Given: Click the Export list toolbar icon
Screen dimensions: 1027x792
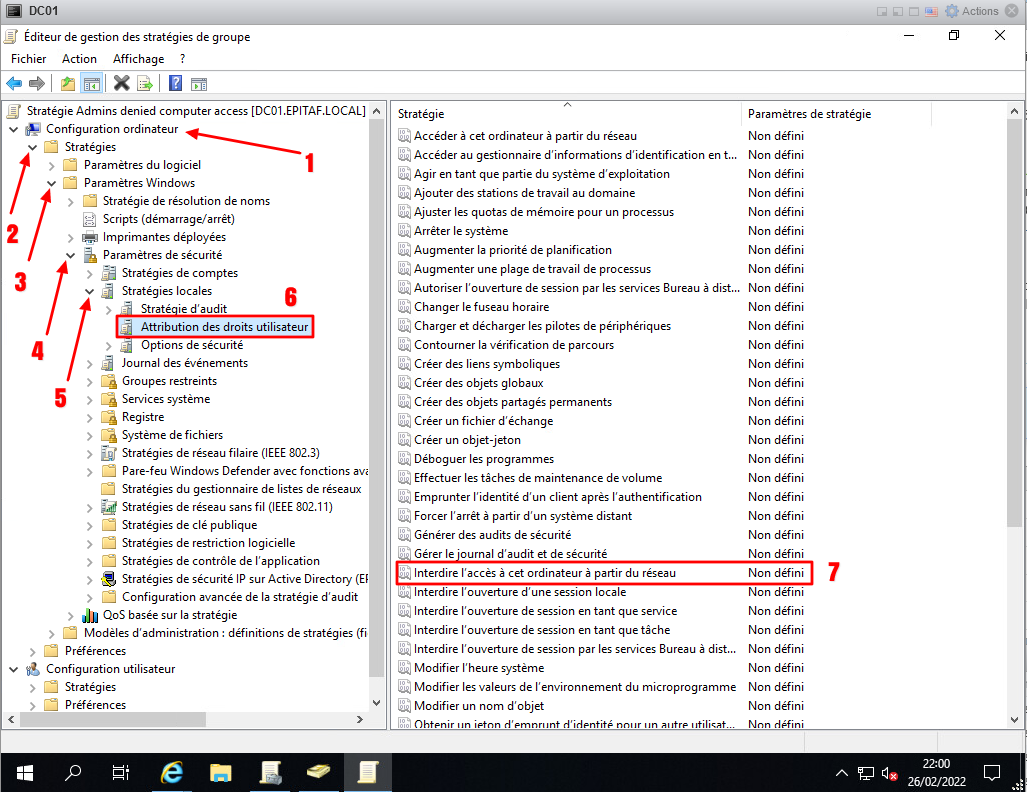Looking at the screenshot, I should 145,83.
